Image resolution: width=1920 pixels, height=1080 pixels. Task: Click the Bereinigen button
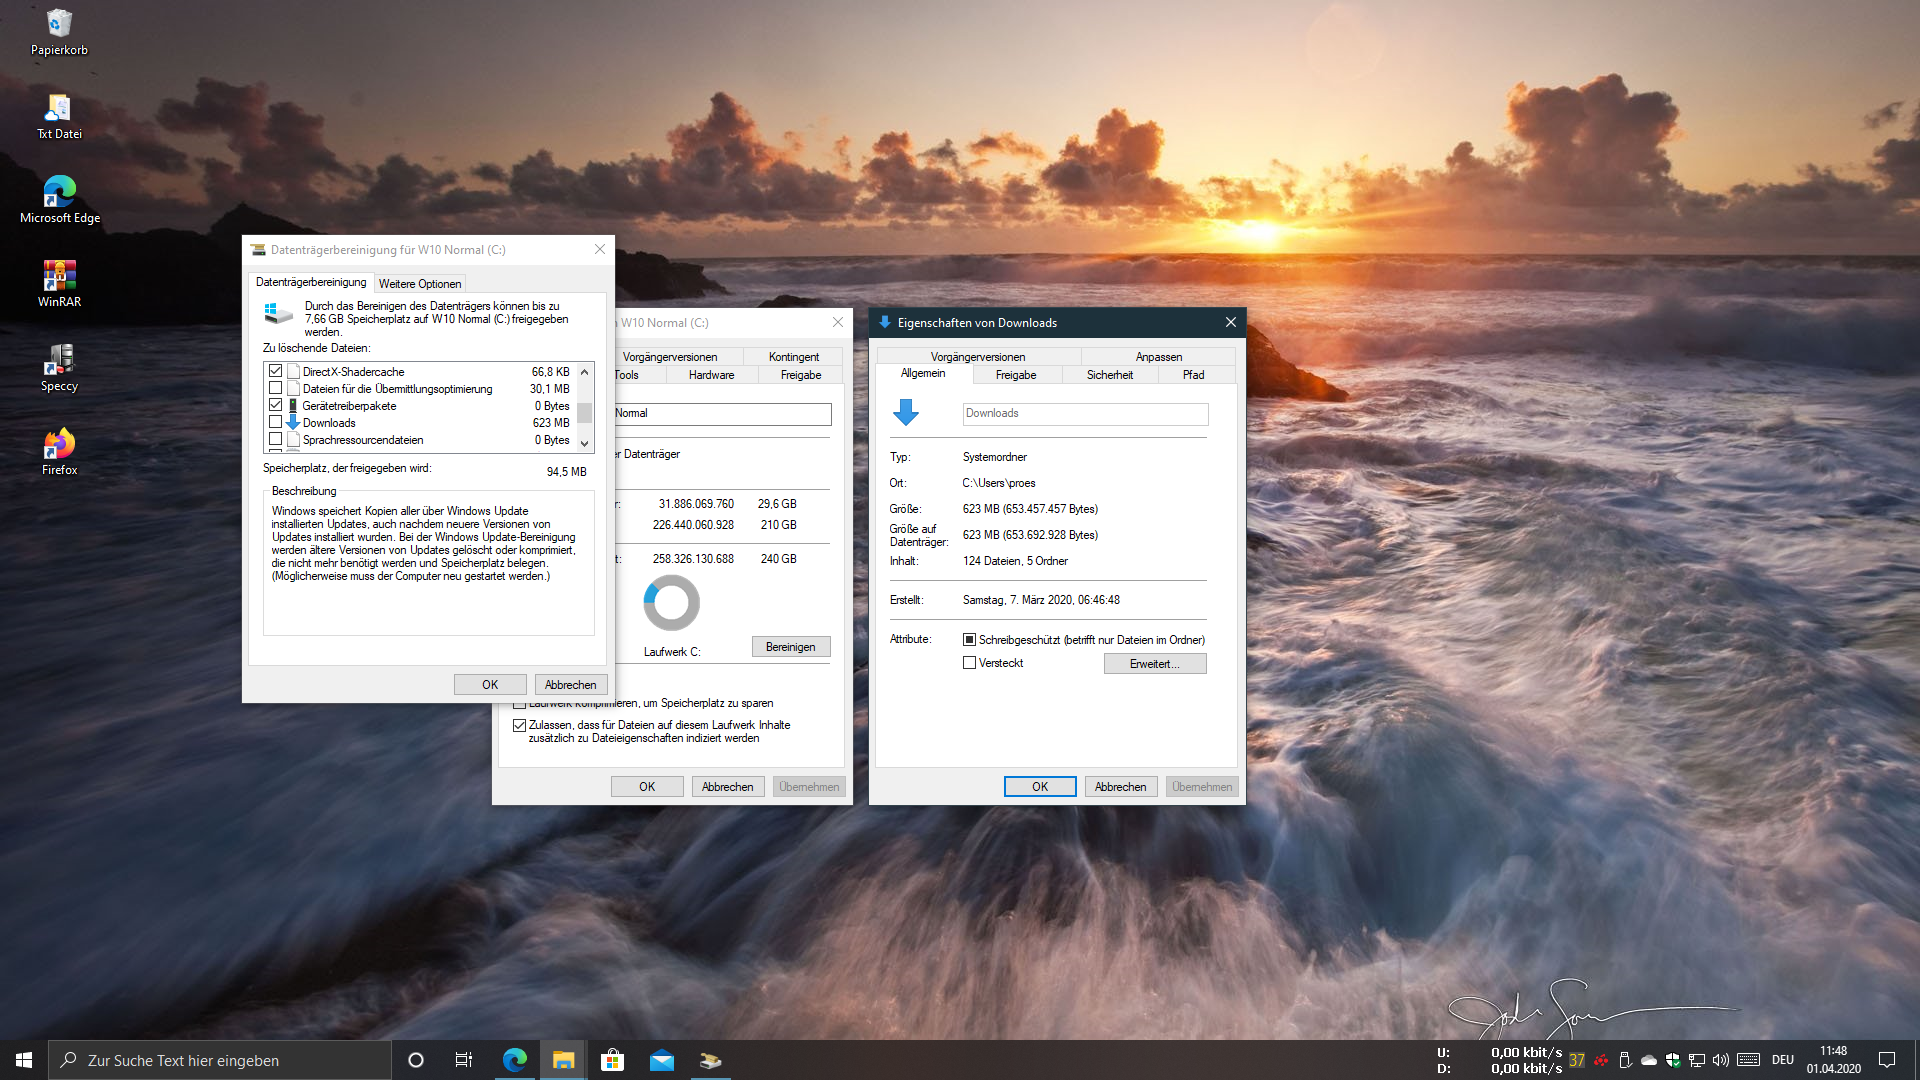[790, 647]
